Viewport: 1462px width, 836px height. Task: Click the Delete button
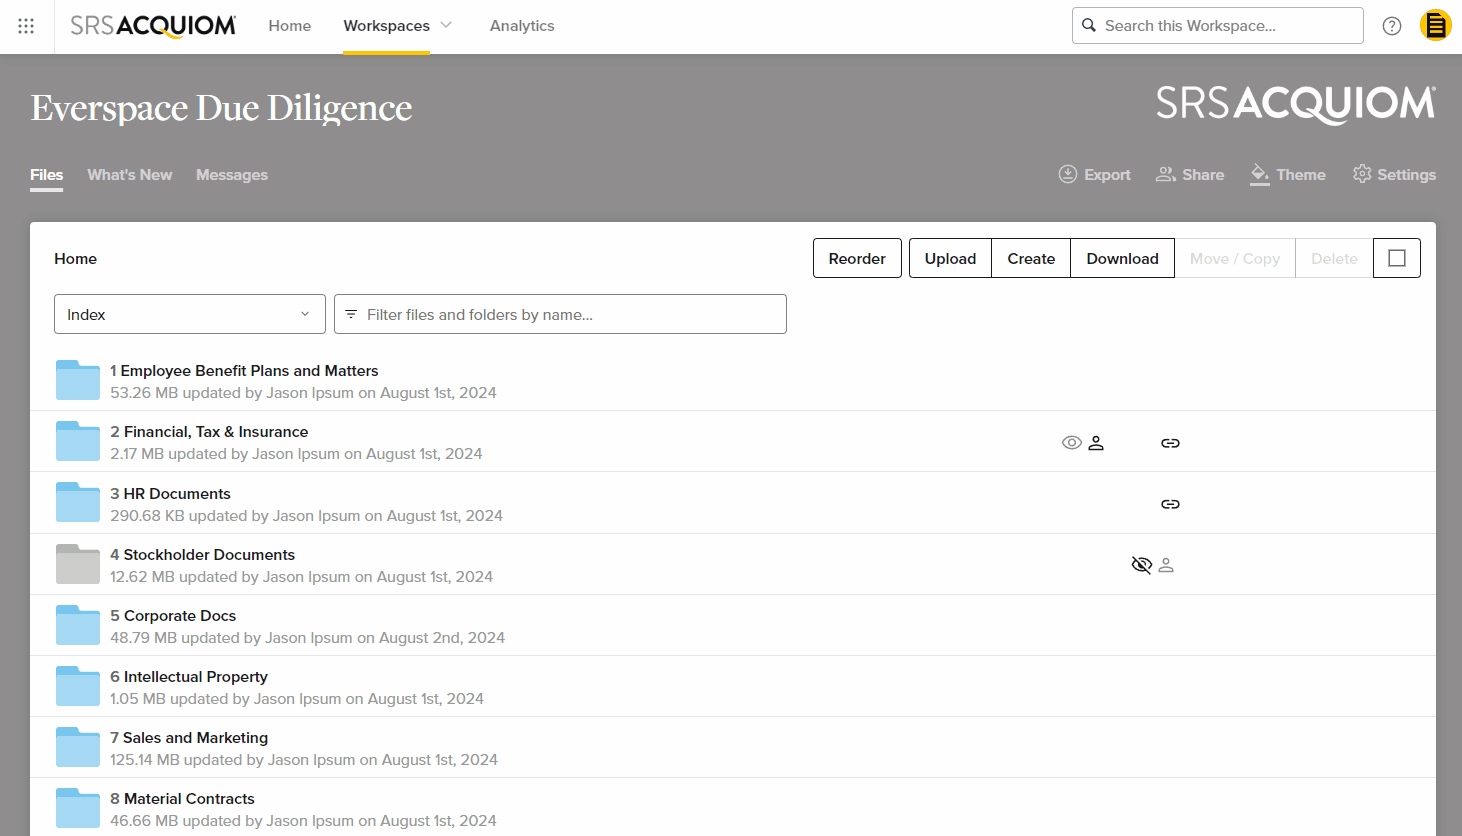pos(1334,258)
